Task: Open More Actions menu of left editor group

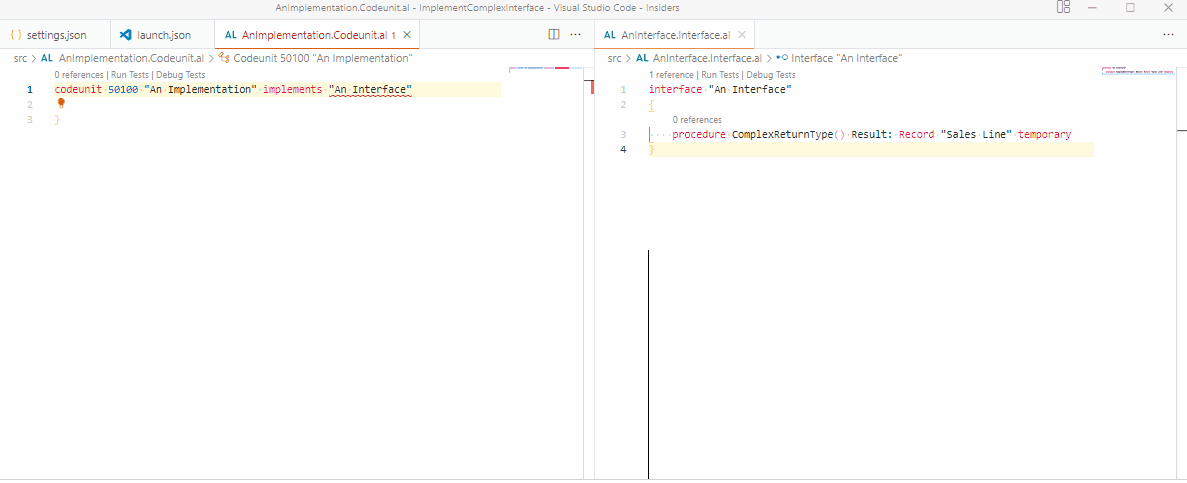Action: (575, 35)
